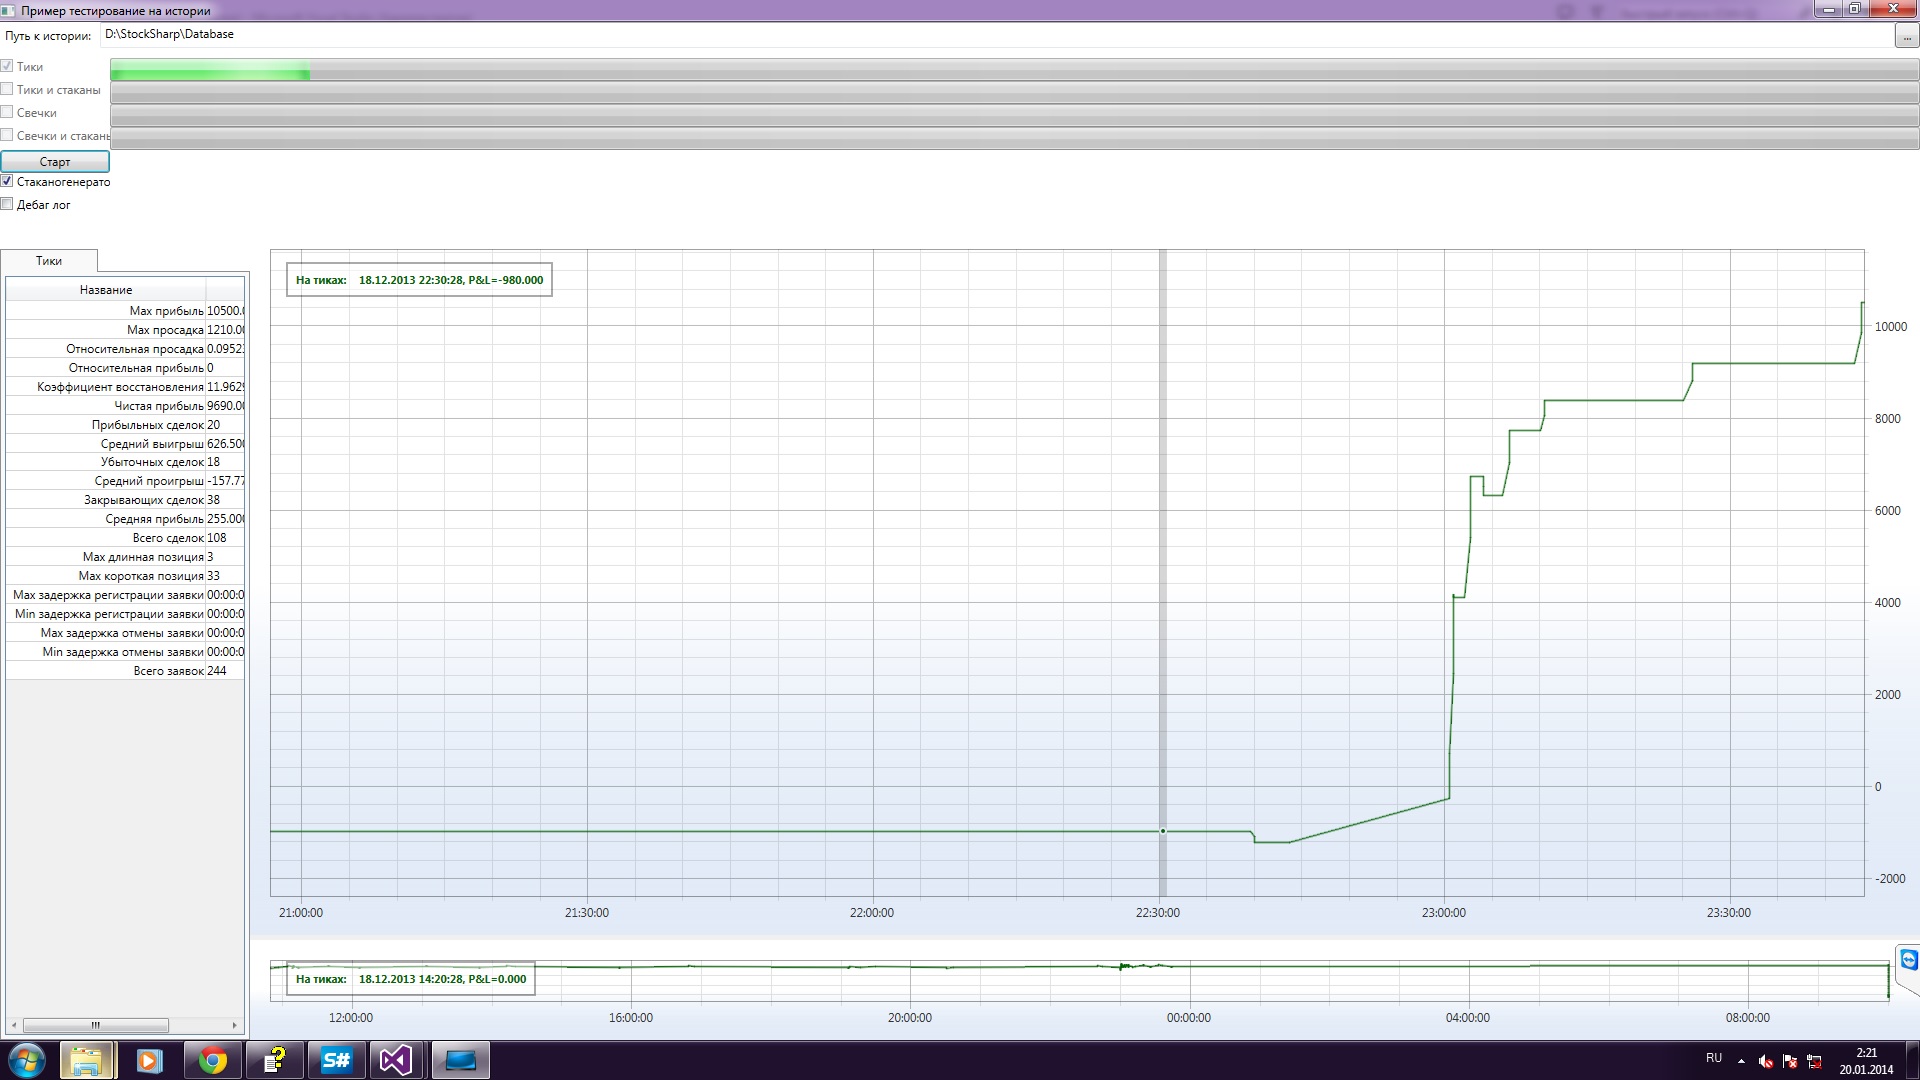This screenshot has height=1080, width=1920.
Task: Select the Тики tab
Action: click(x=49, y=261)
